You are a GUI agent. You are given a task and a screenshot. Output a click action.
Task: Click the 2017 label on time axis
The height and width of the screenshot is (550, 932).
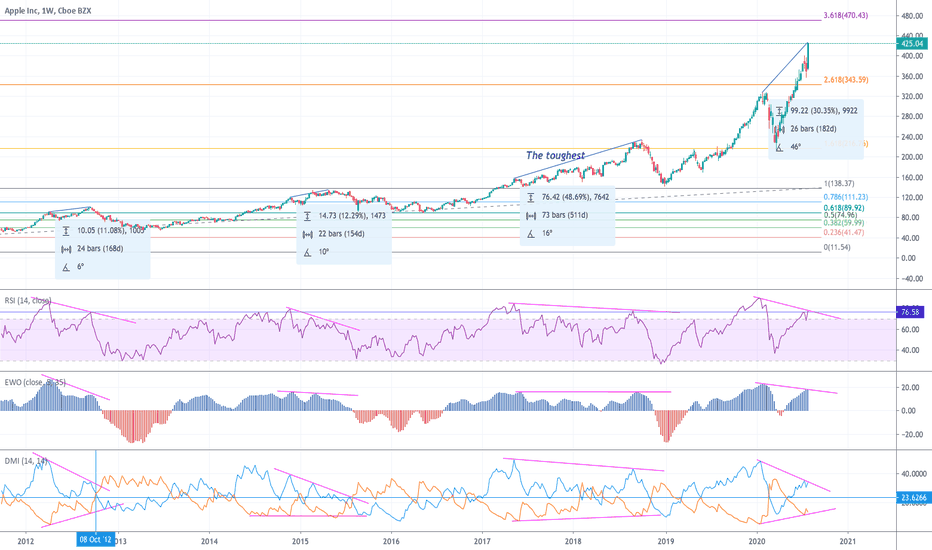(x=482, y=541)
